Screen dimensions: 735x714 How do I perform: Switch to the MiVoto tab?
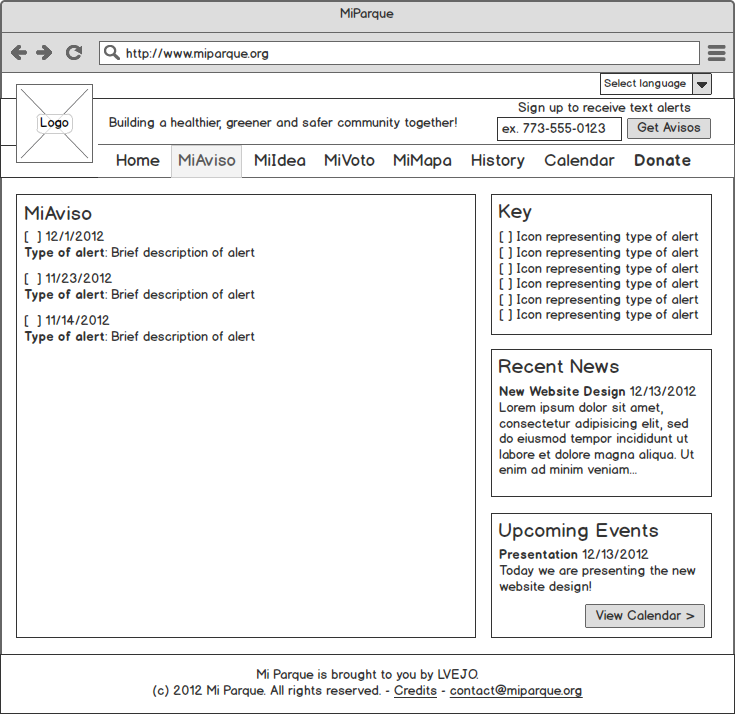pos(349,160)
